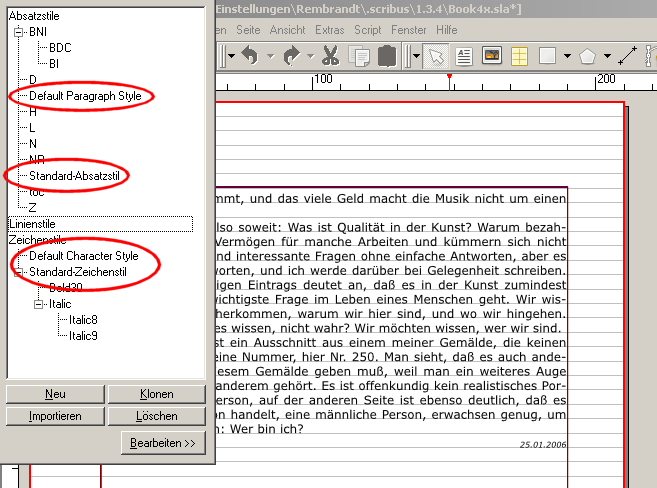Choose the Insert Text Frame tool

464,56
